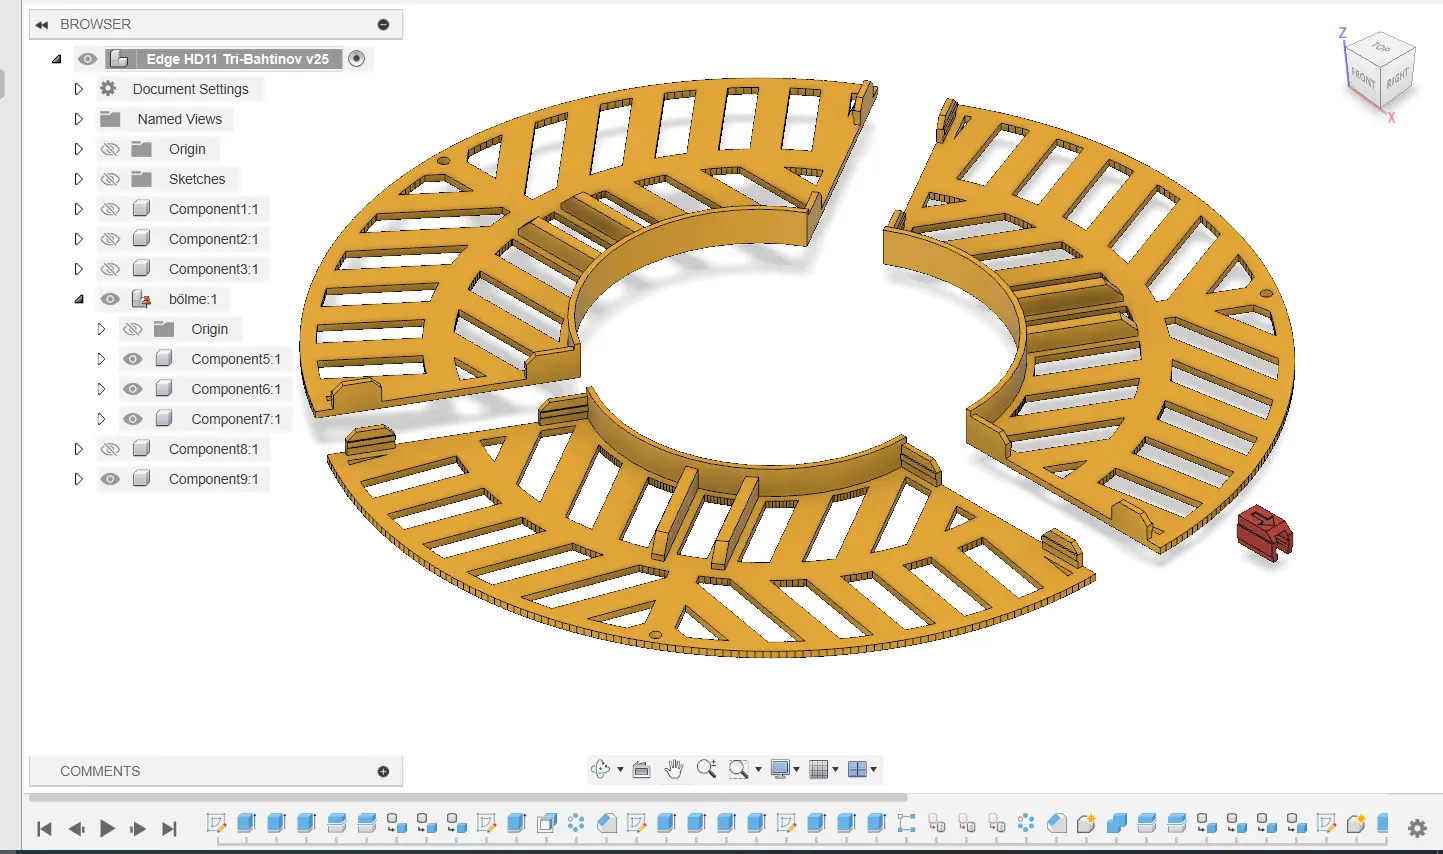1443x854 pixels.
Task: Open the Orbit type dropdown arrow
Action: point(620,769)
